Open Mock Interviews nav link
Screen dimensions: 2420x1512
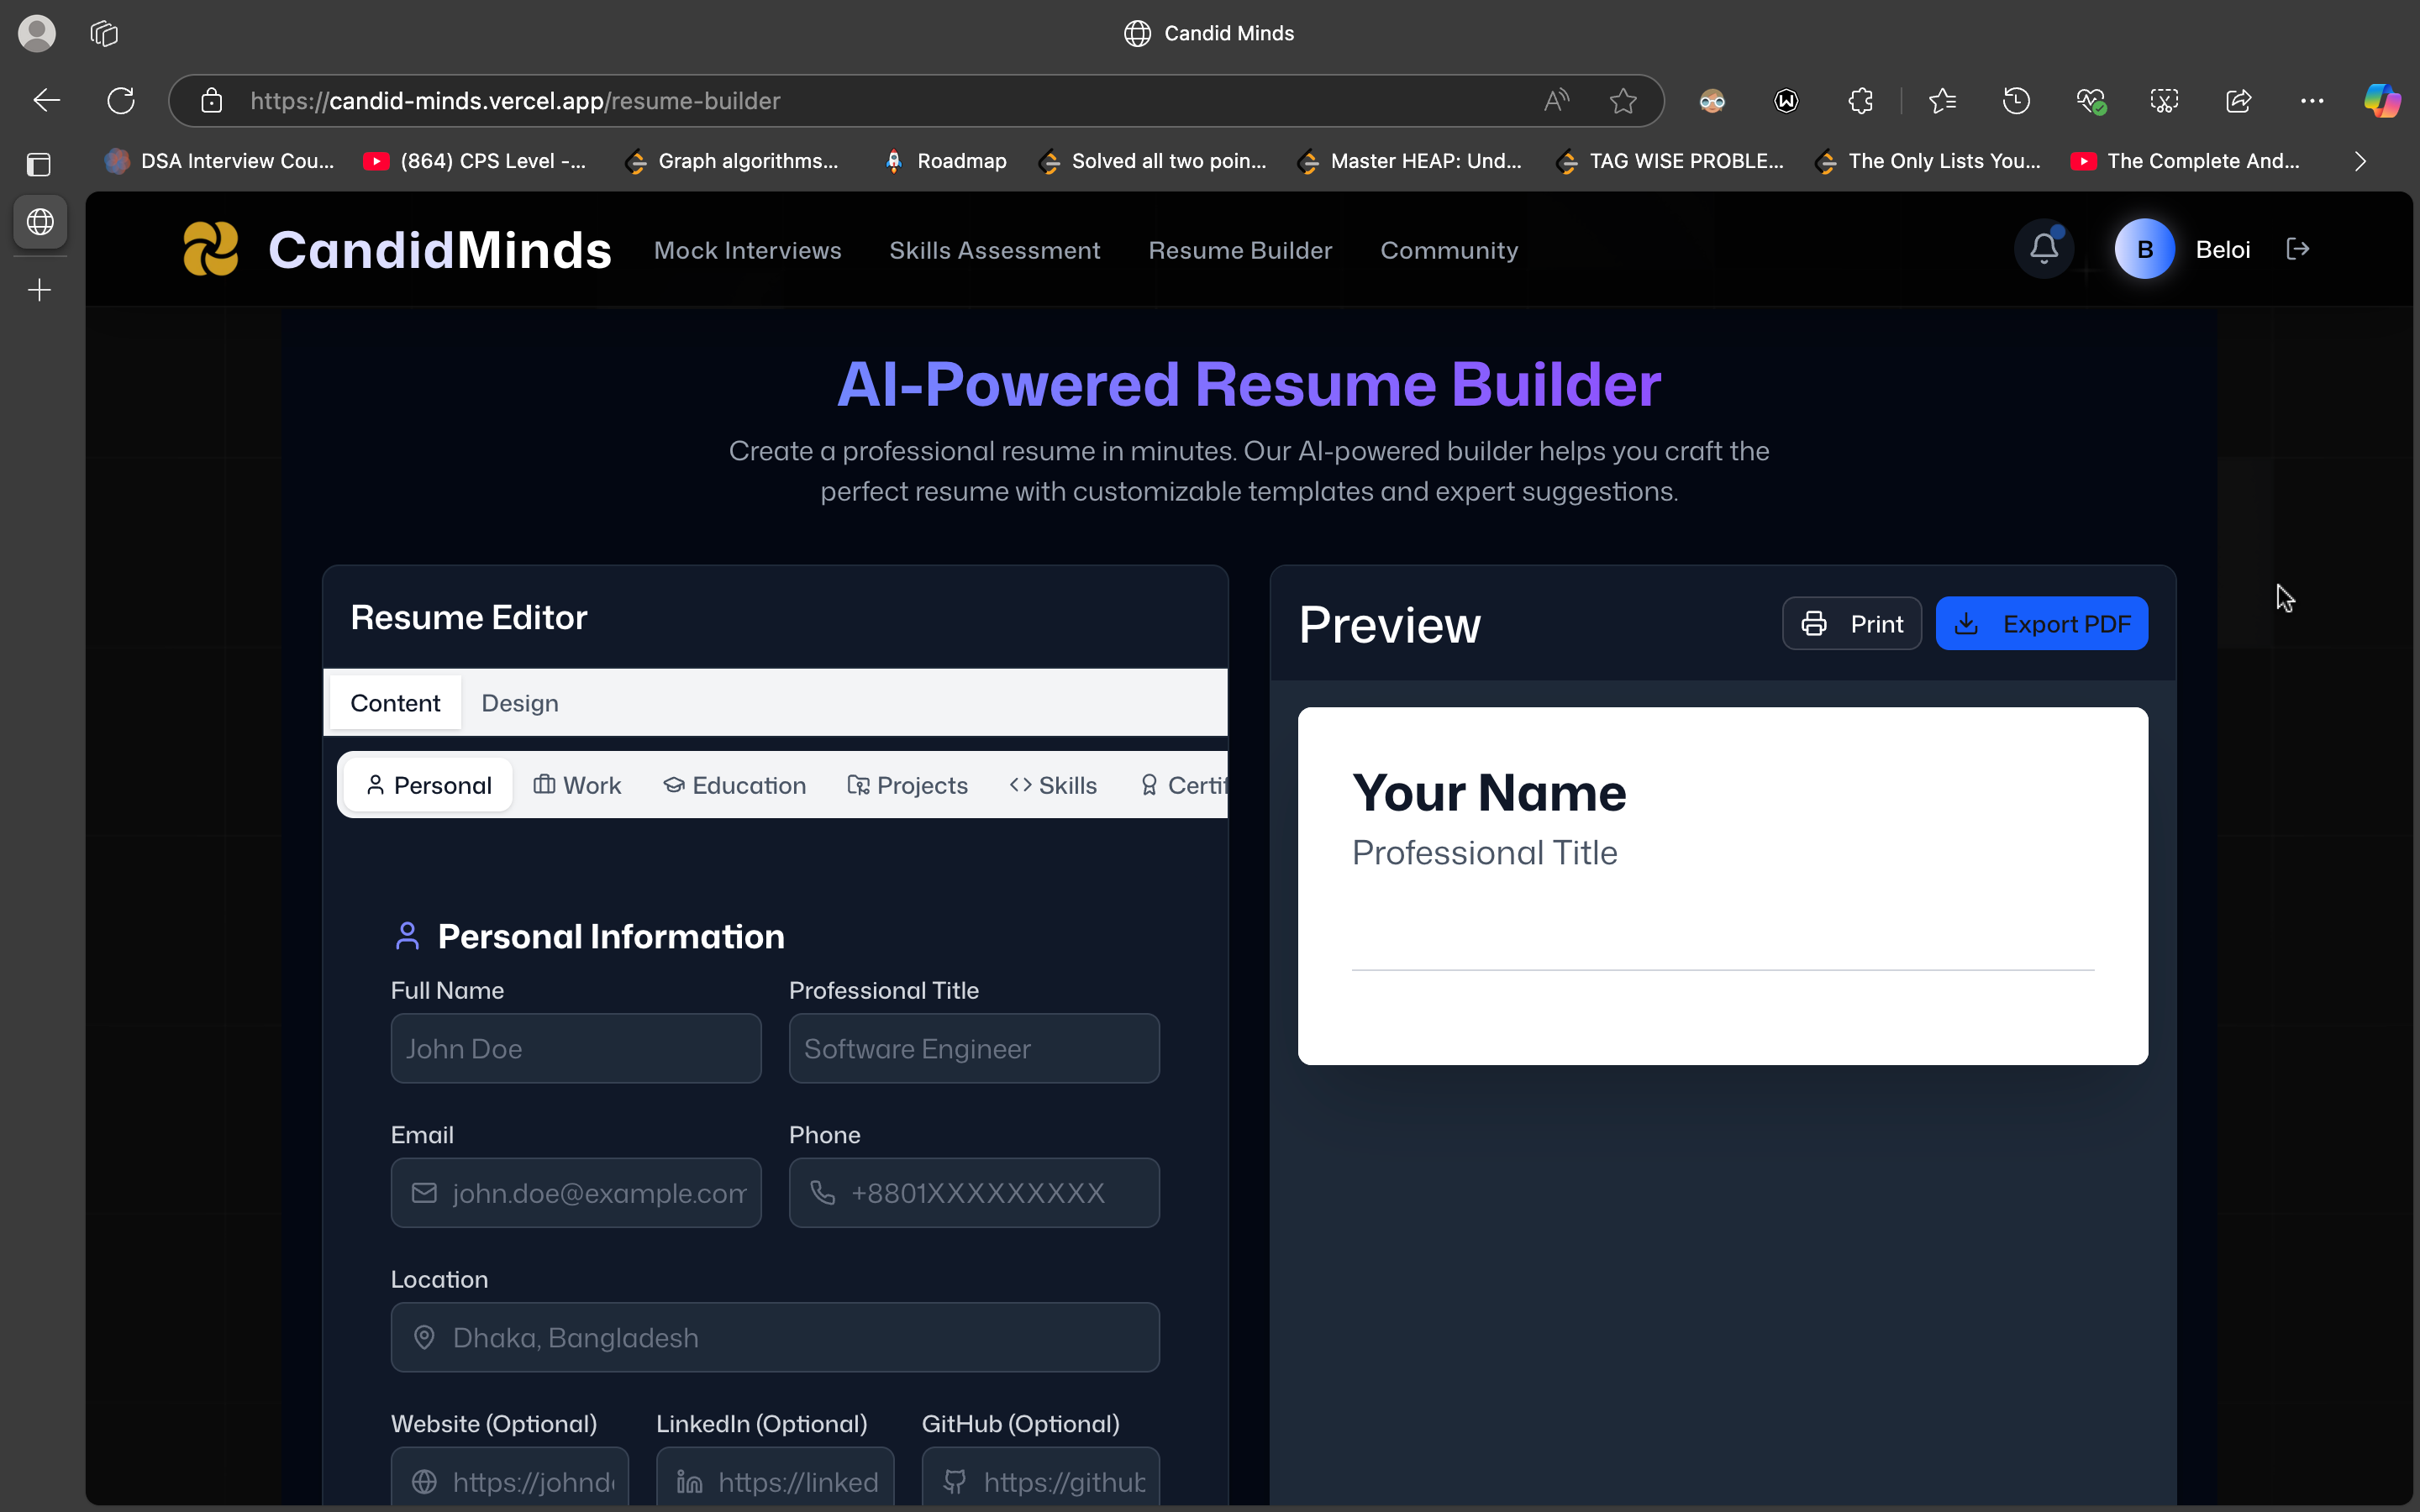click(x=747, y=250)
